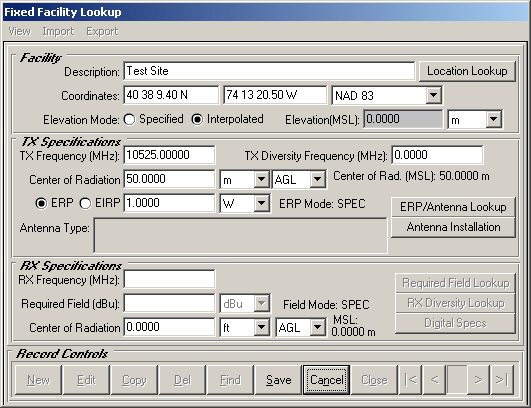The height and width of the screenshot is (408, 531).
Task: Expand the NAD 83 datum dropdown
Action: (x=433, y=95)
